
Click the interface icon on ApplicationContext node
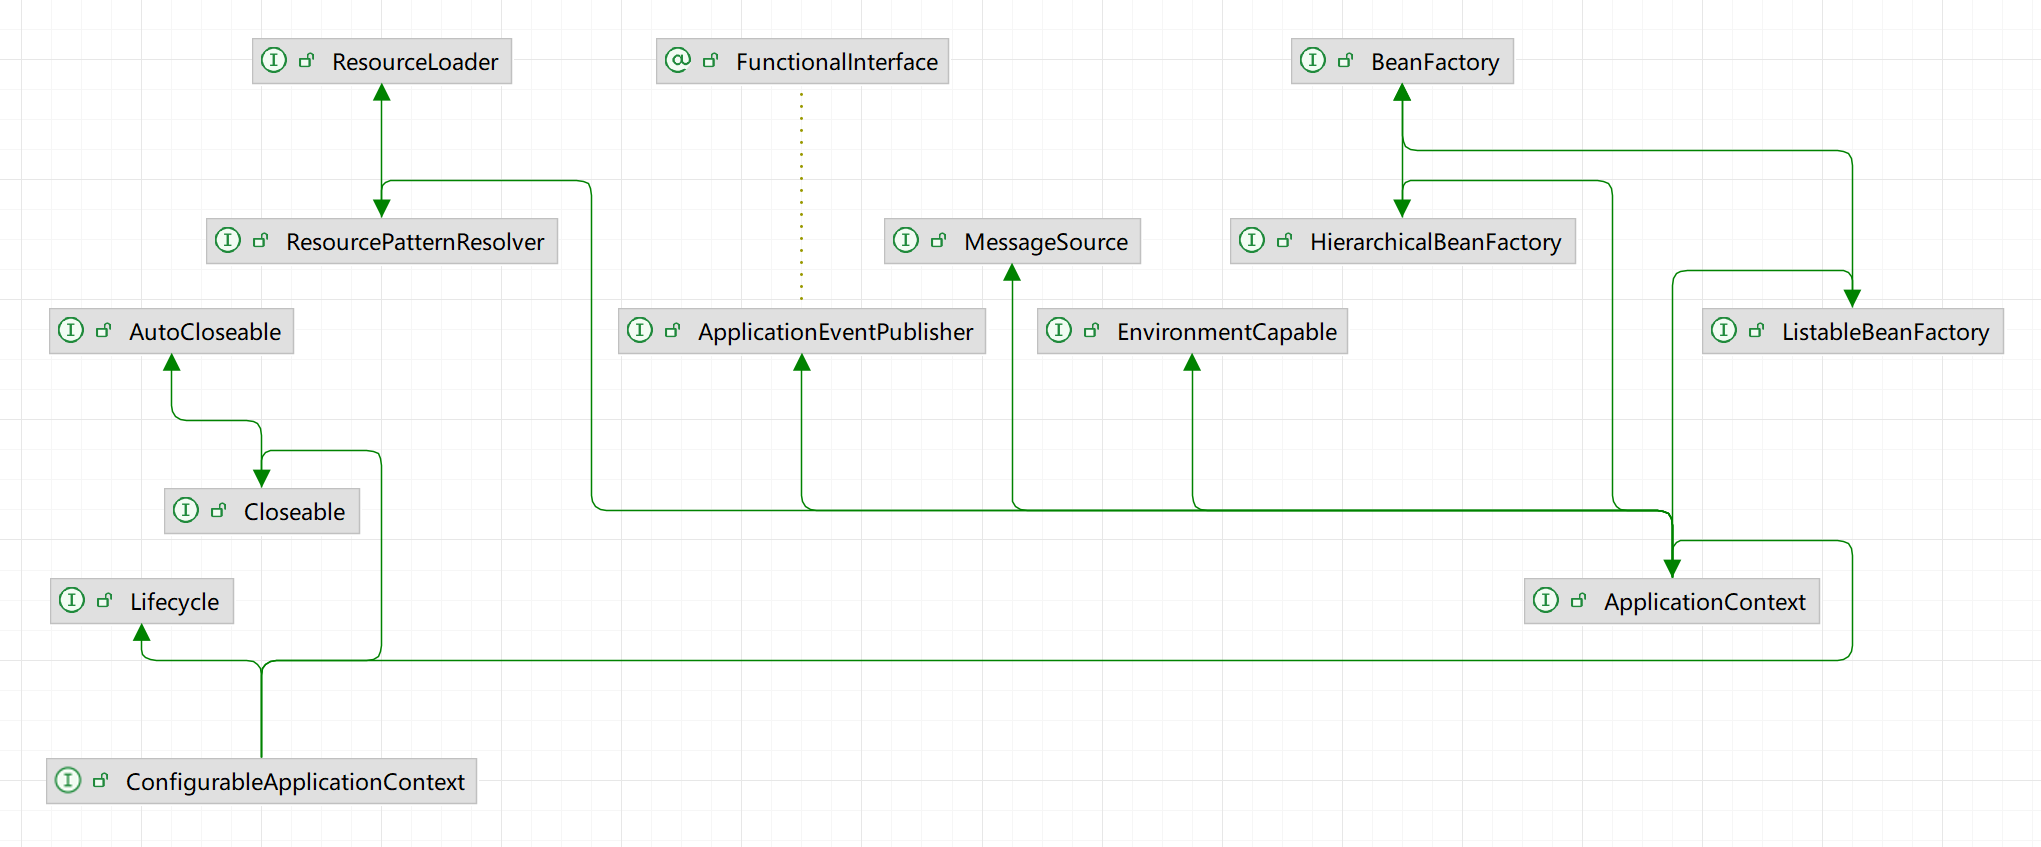[x=1546, y=600]
